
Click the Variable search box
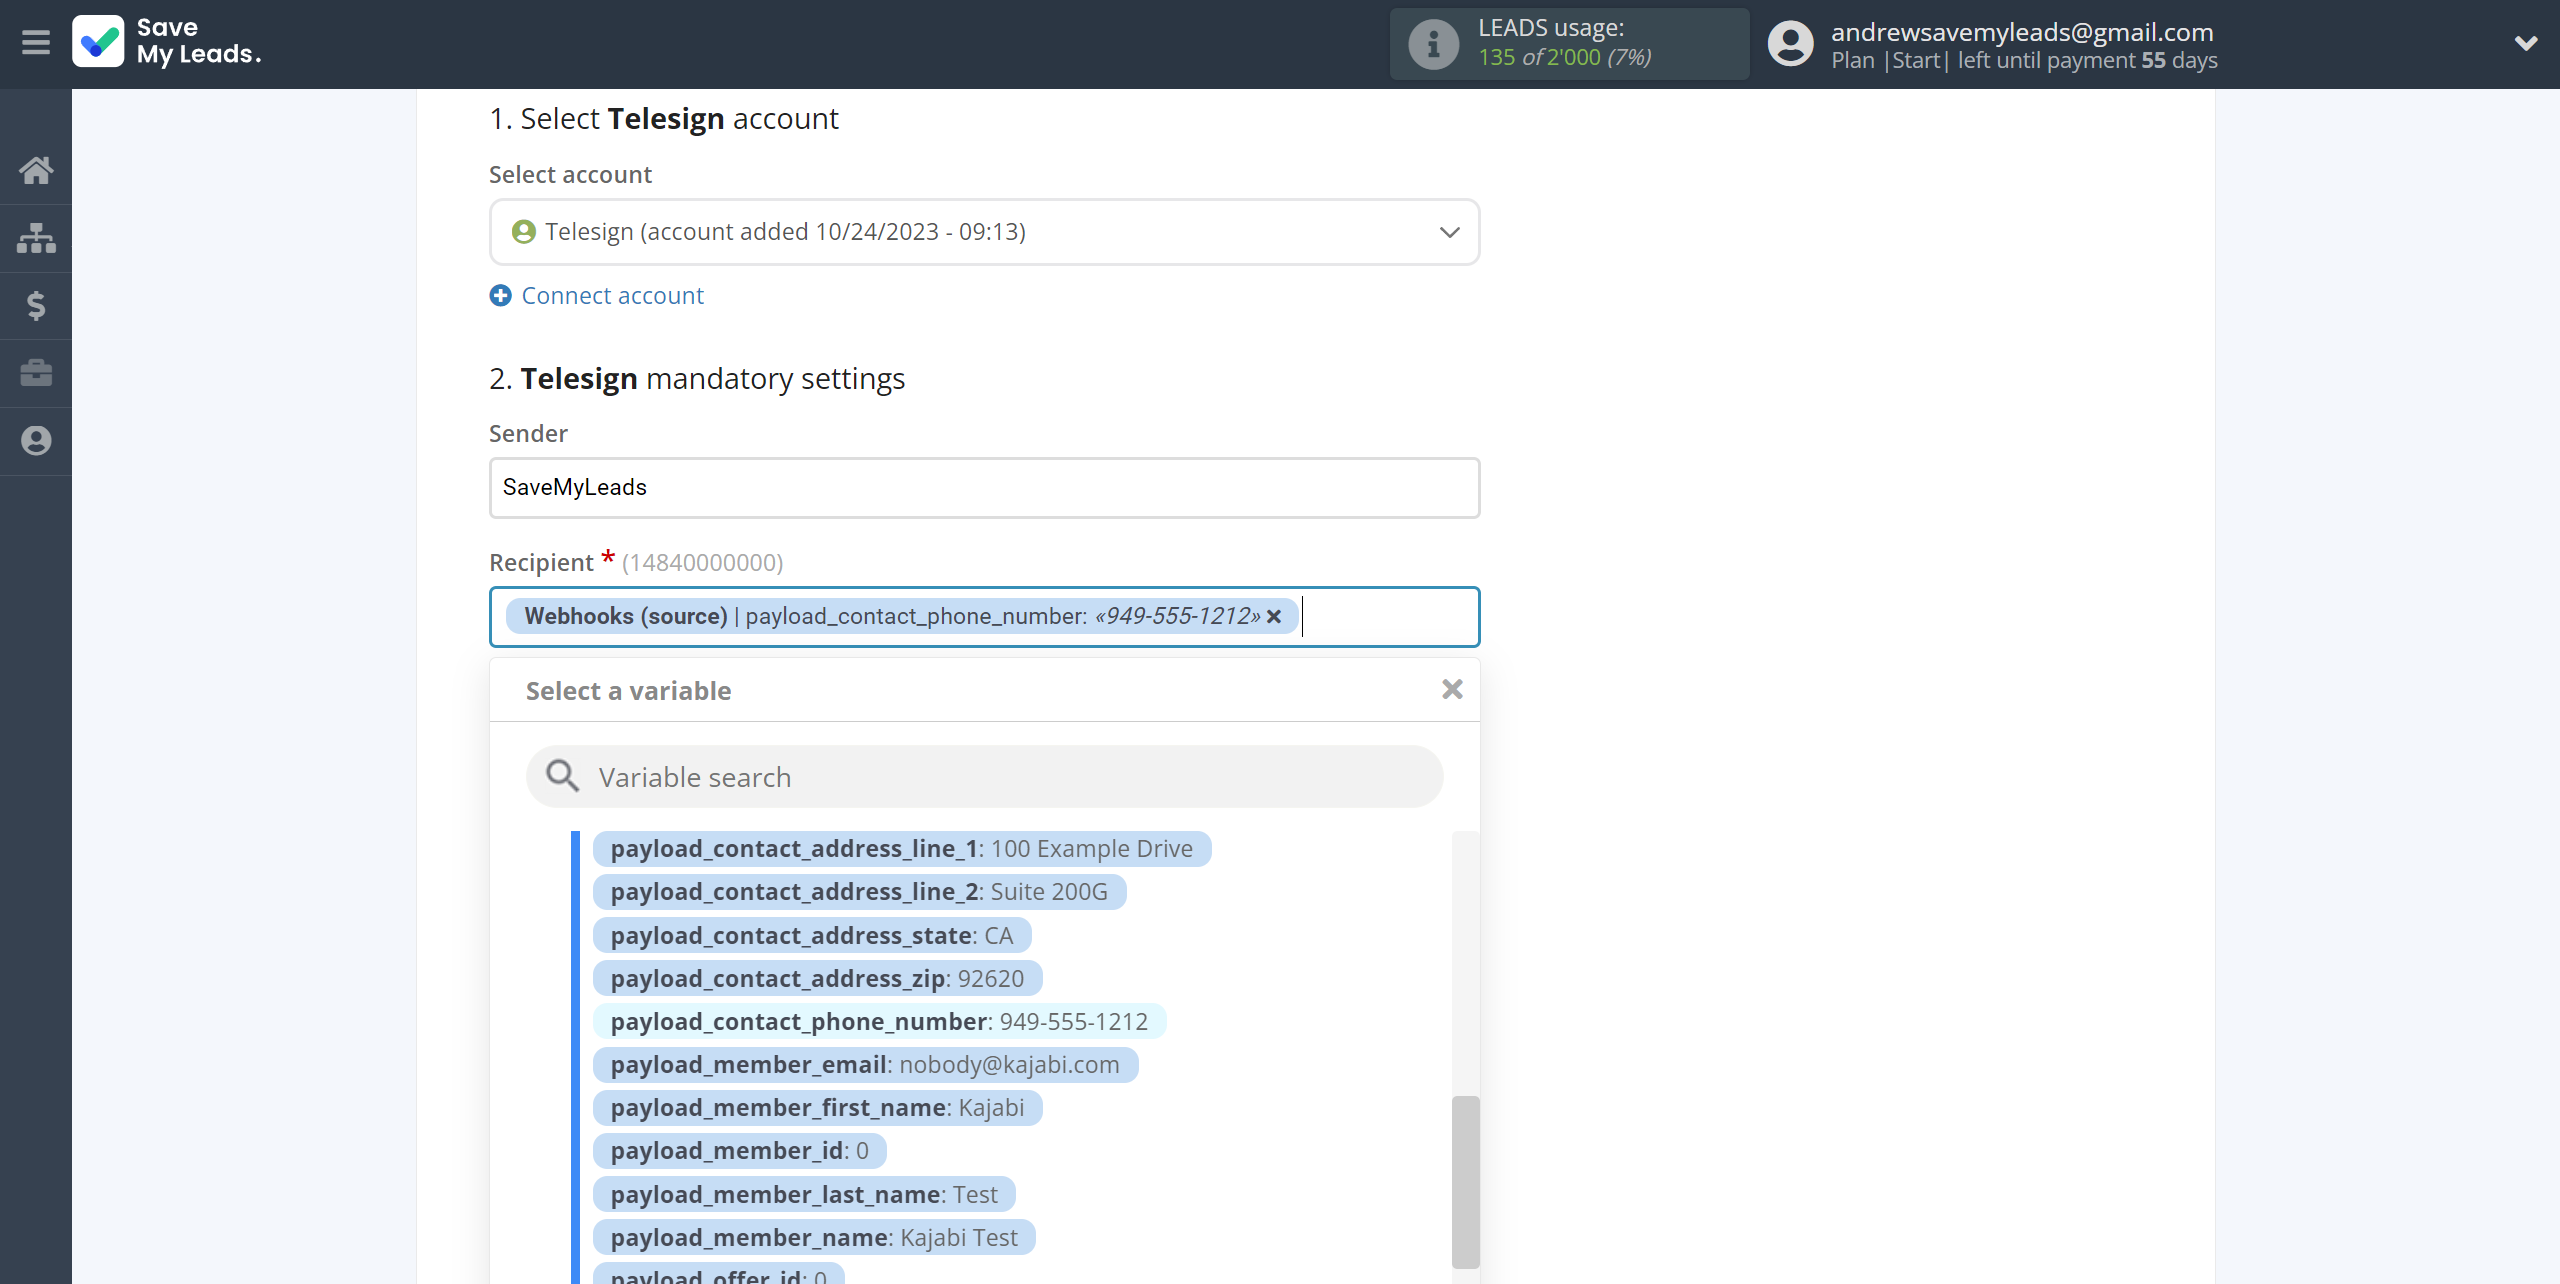click(x=984, y=777)
